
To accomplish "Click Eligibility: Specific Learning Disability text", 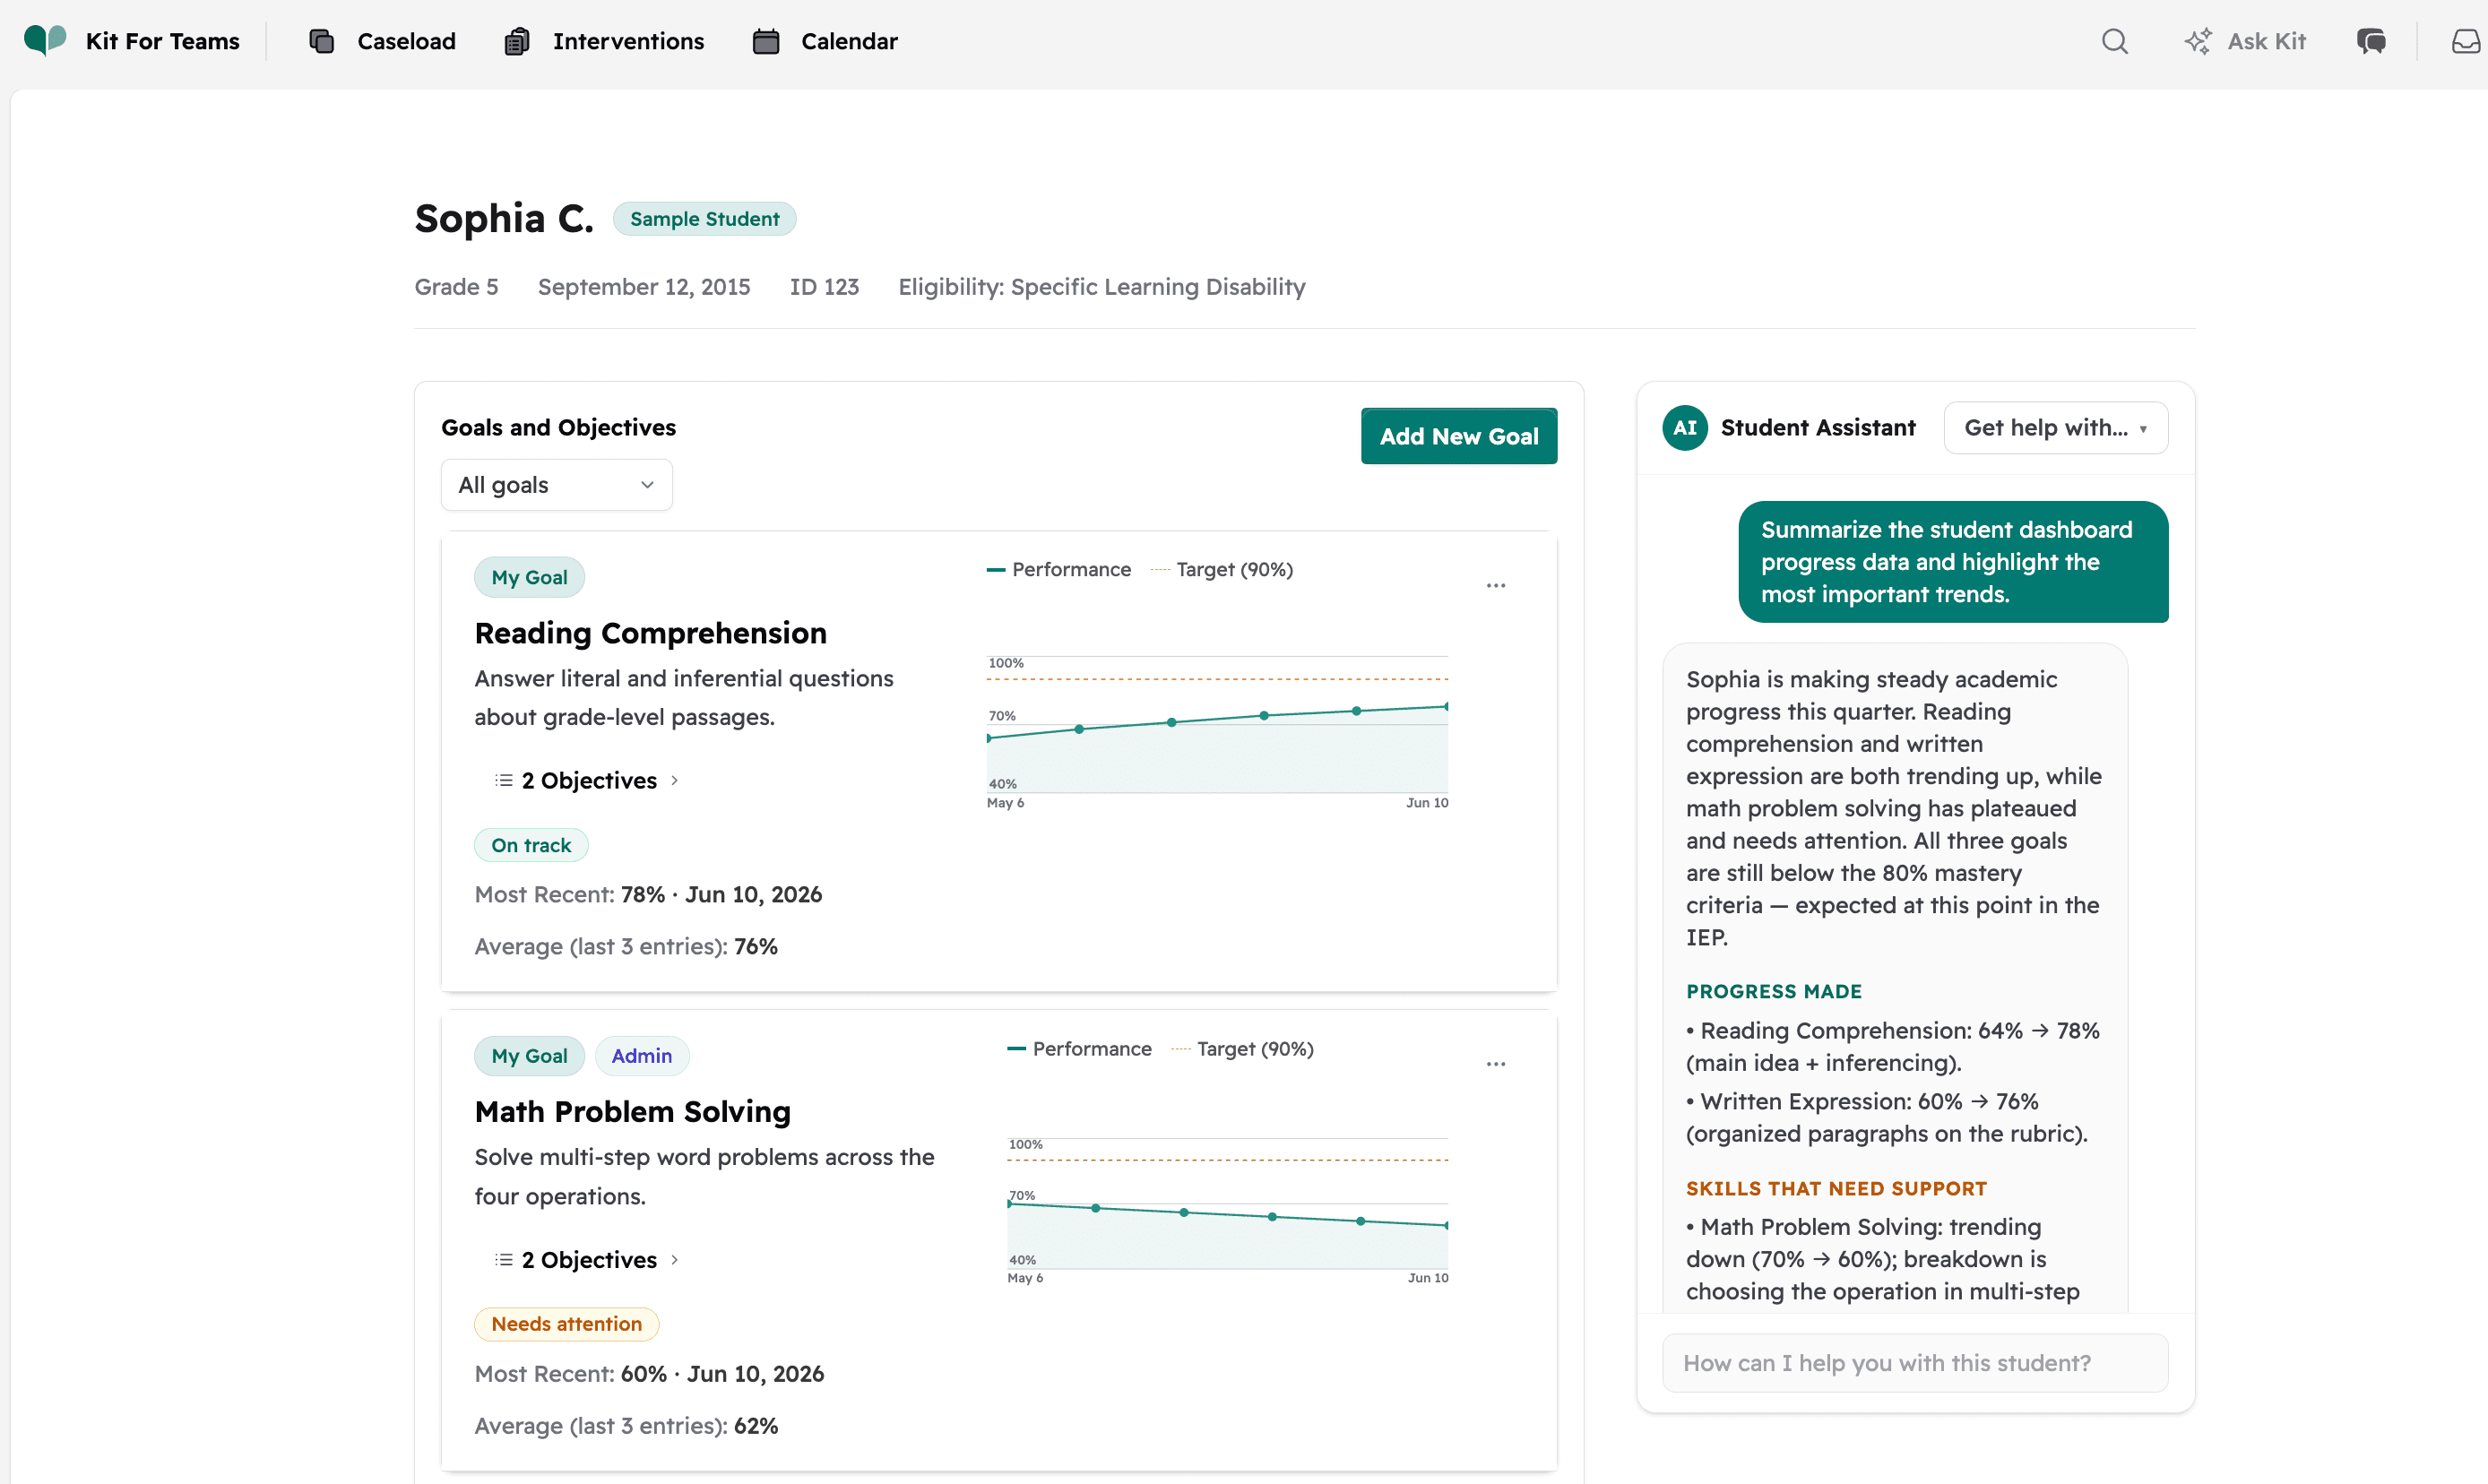I will [x=1102, y=287].
